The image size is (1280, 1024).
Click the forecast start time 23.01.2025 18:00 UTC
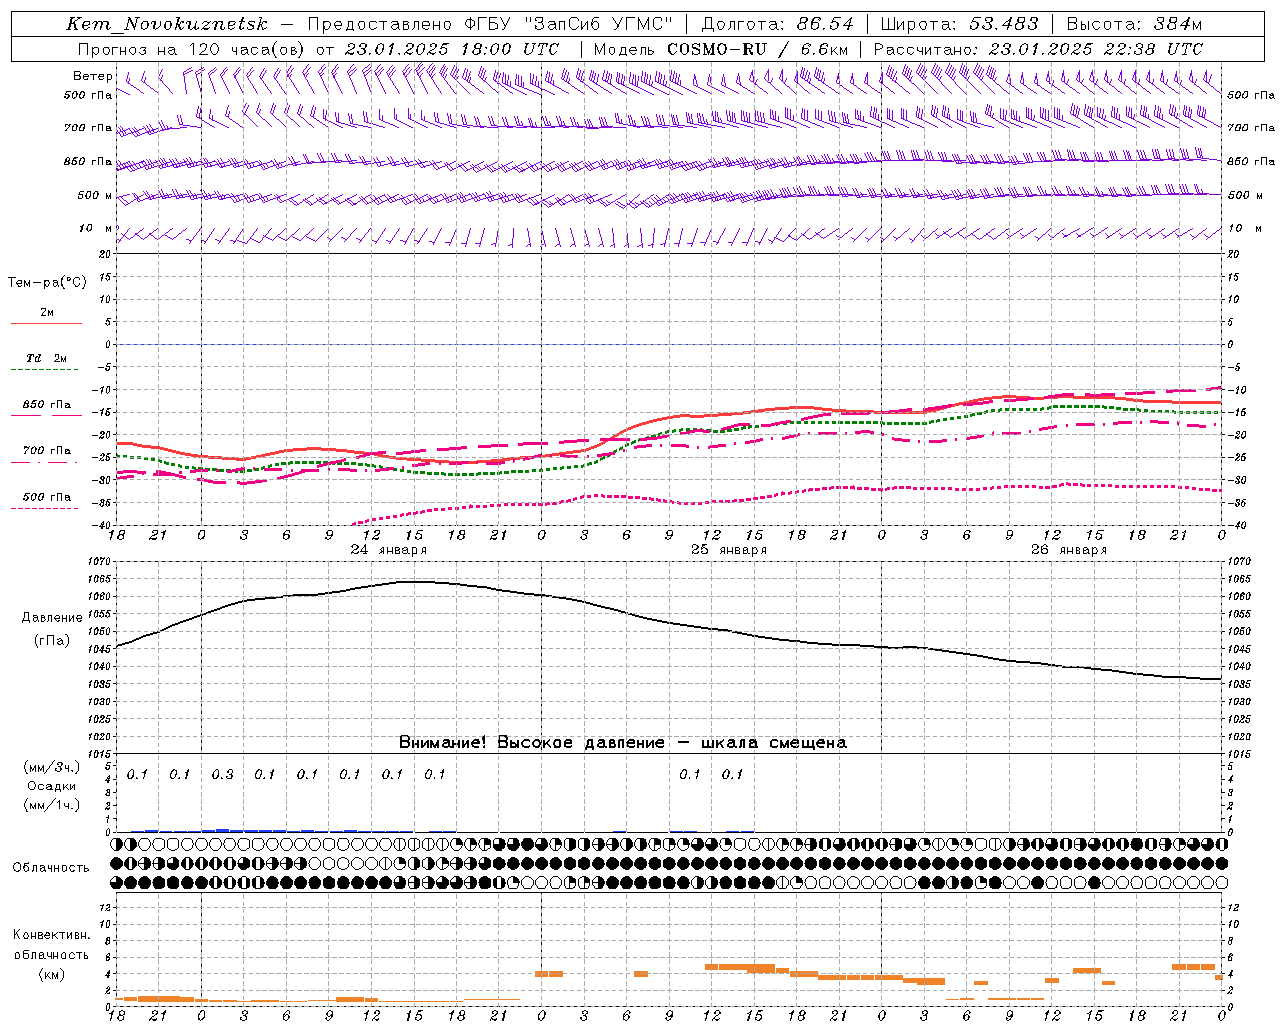click(451, 49)
